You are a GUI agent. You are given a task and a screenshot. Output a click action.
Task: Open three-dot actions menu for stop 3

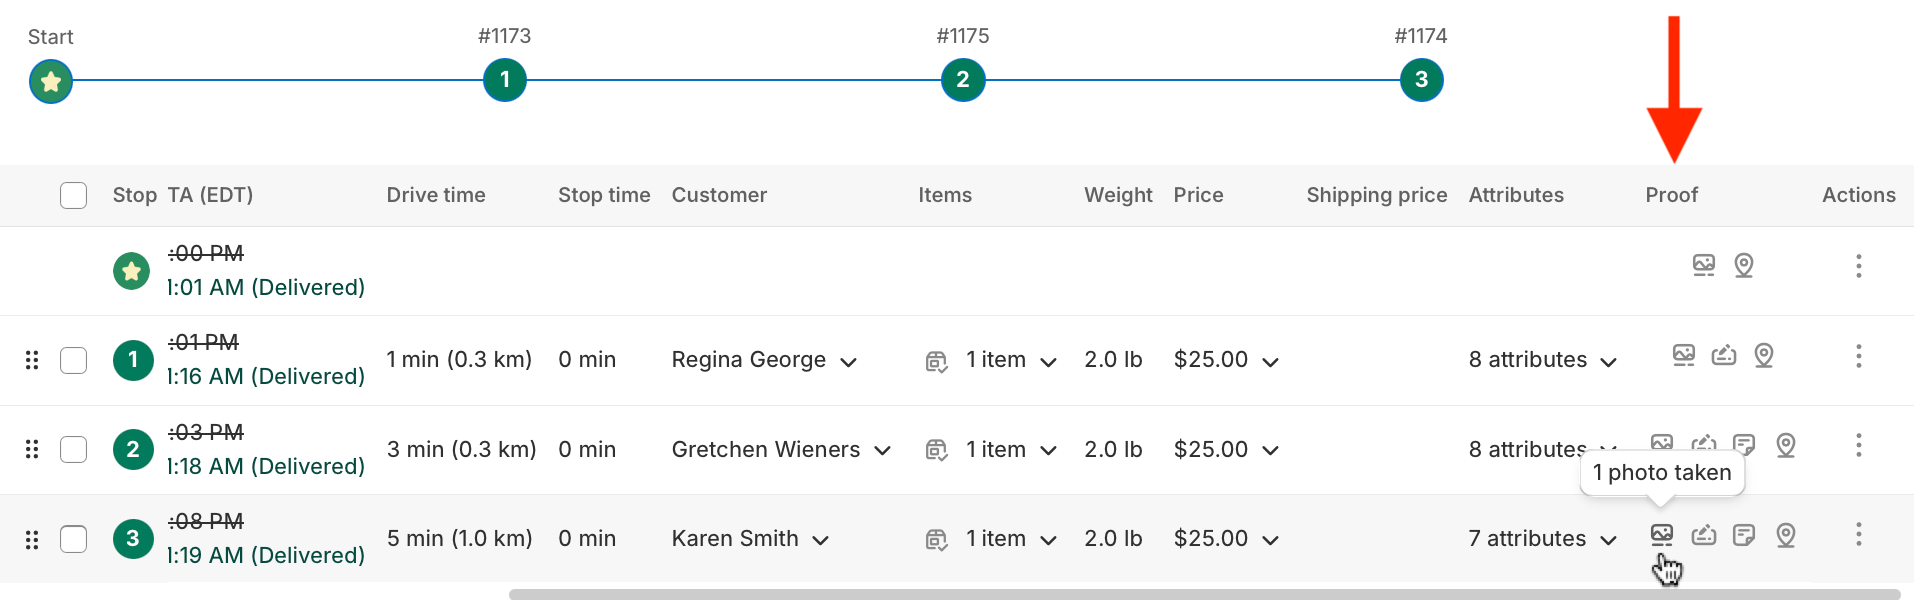point(1858,534)
